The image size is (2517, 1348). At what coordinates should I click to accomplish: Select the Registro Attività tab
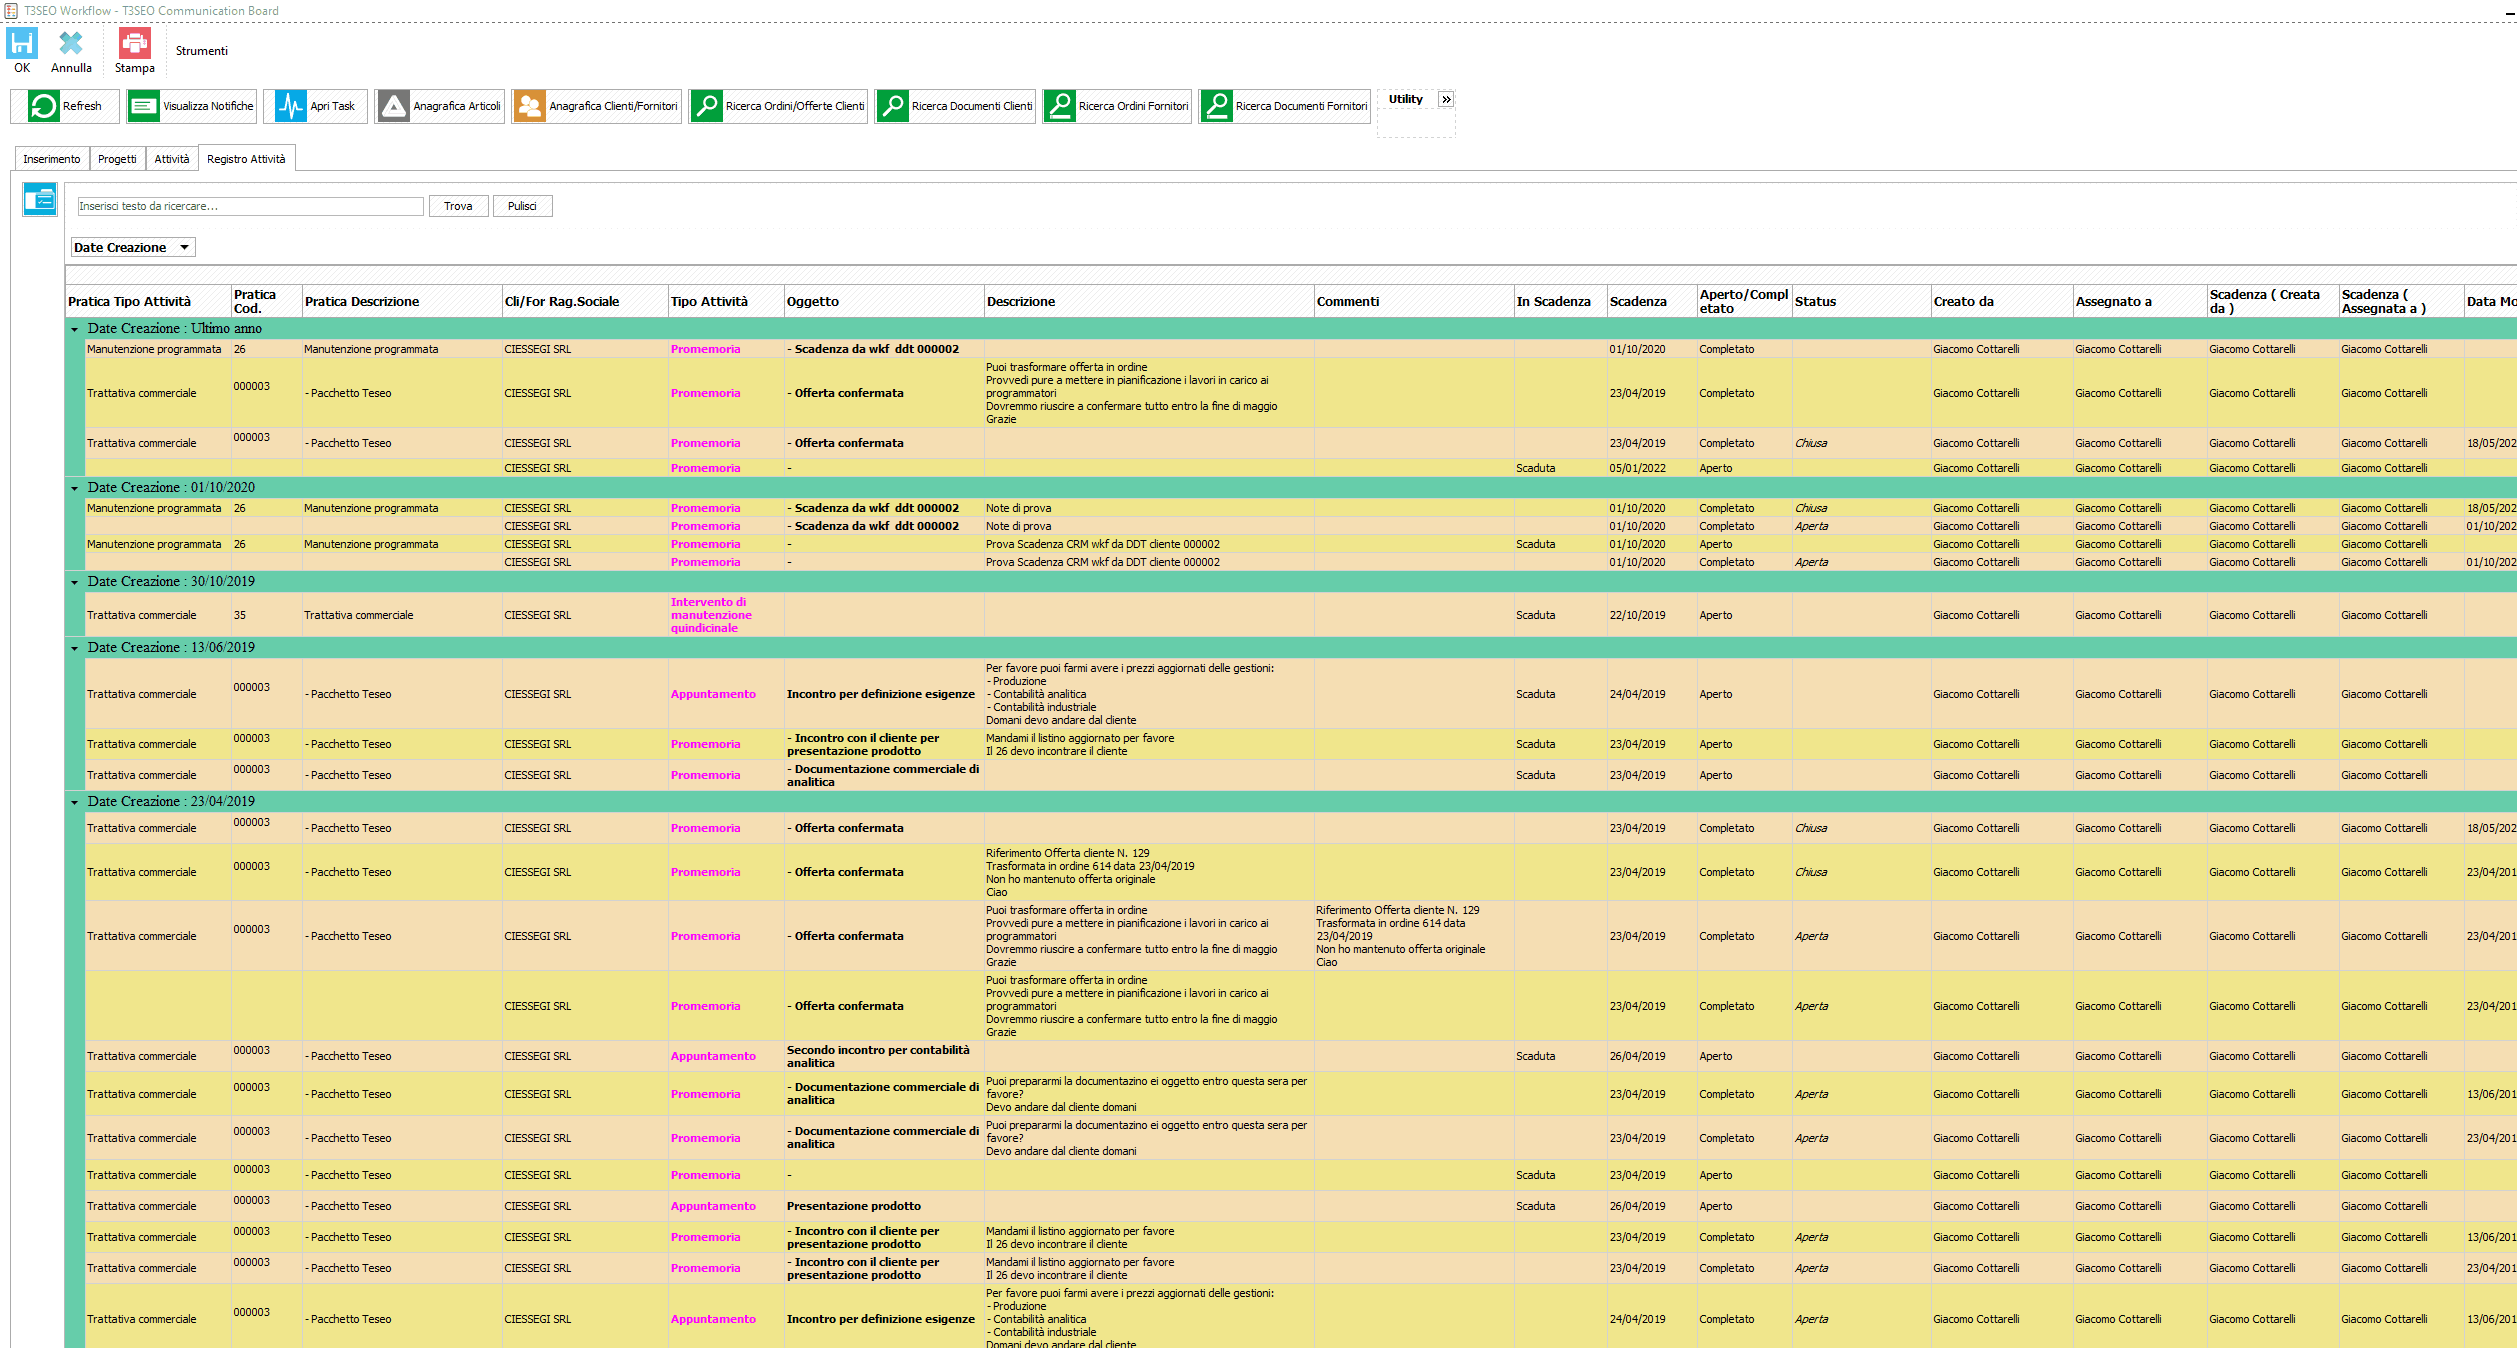pyautogui.click(x=246, y=159)
